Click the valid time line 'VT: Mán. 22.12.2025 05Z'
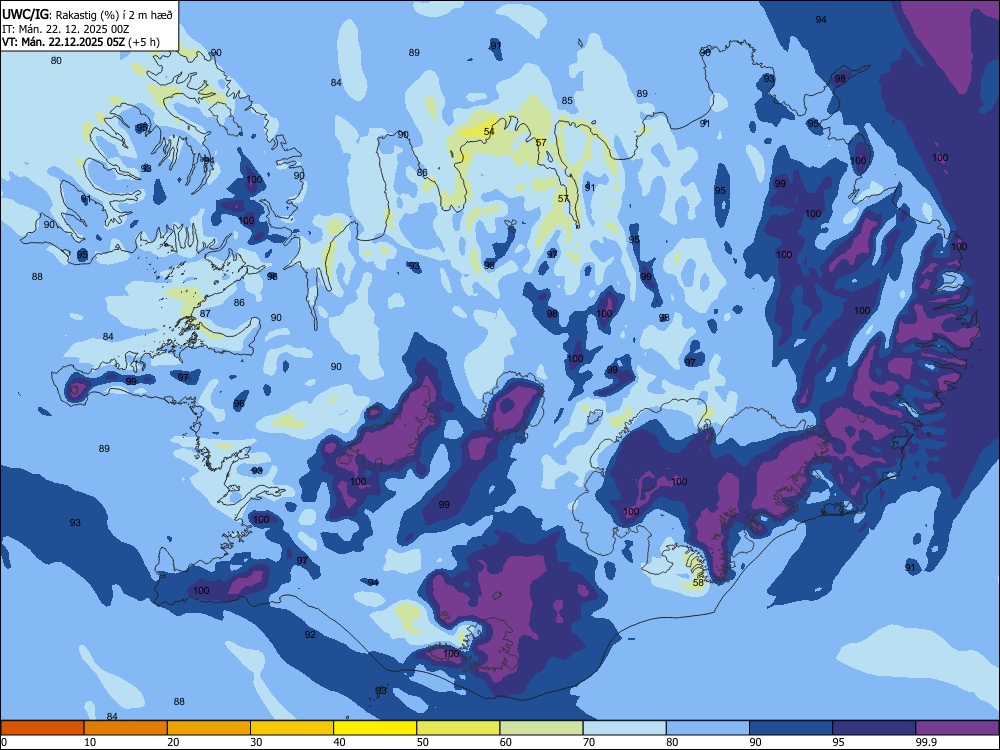Viewport: 1000px width, 750px height. (64, 42)
